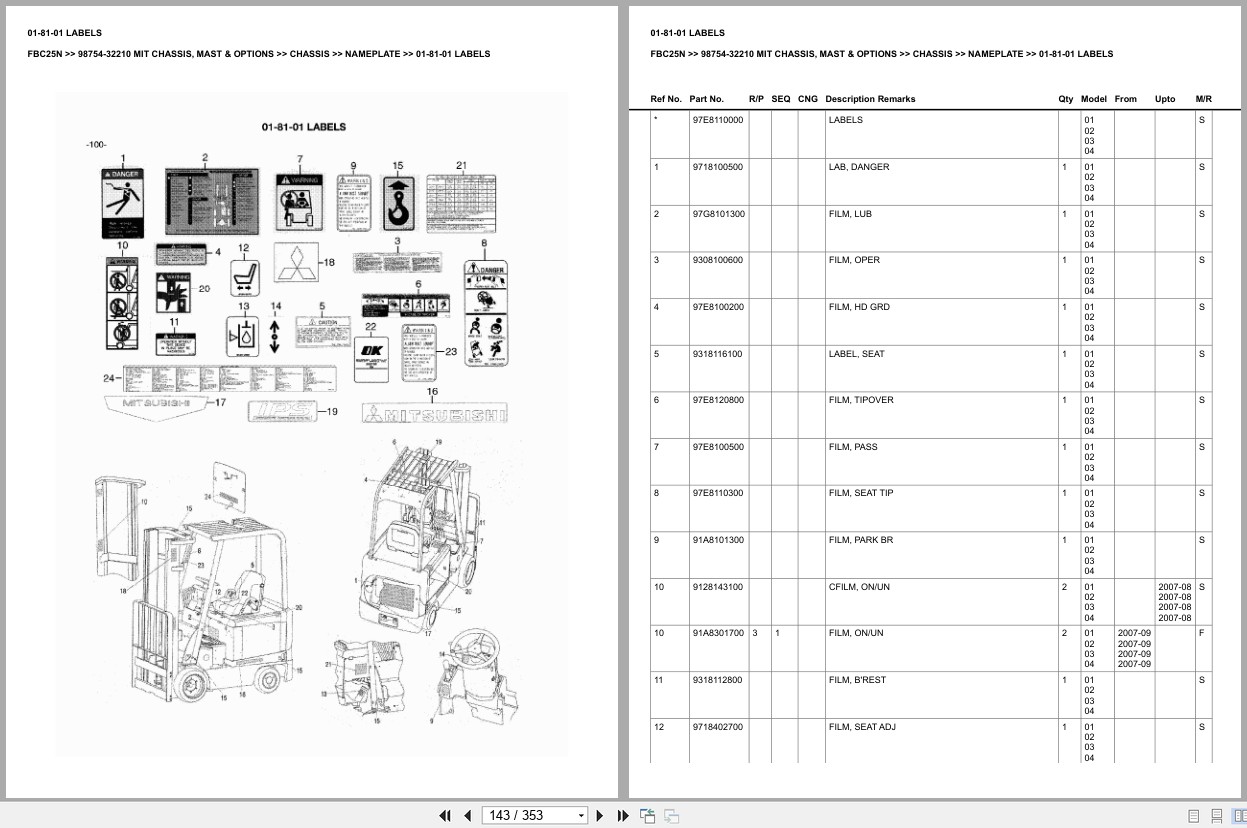Jump to the last page
The height and width of the screenshot is (828, 1247).
pos(623,815)
